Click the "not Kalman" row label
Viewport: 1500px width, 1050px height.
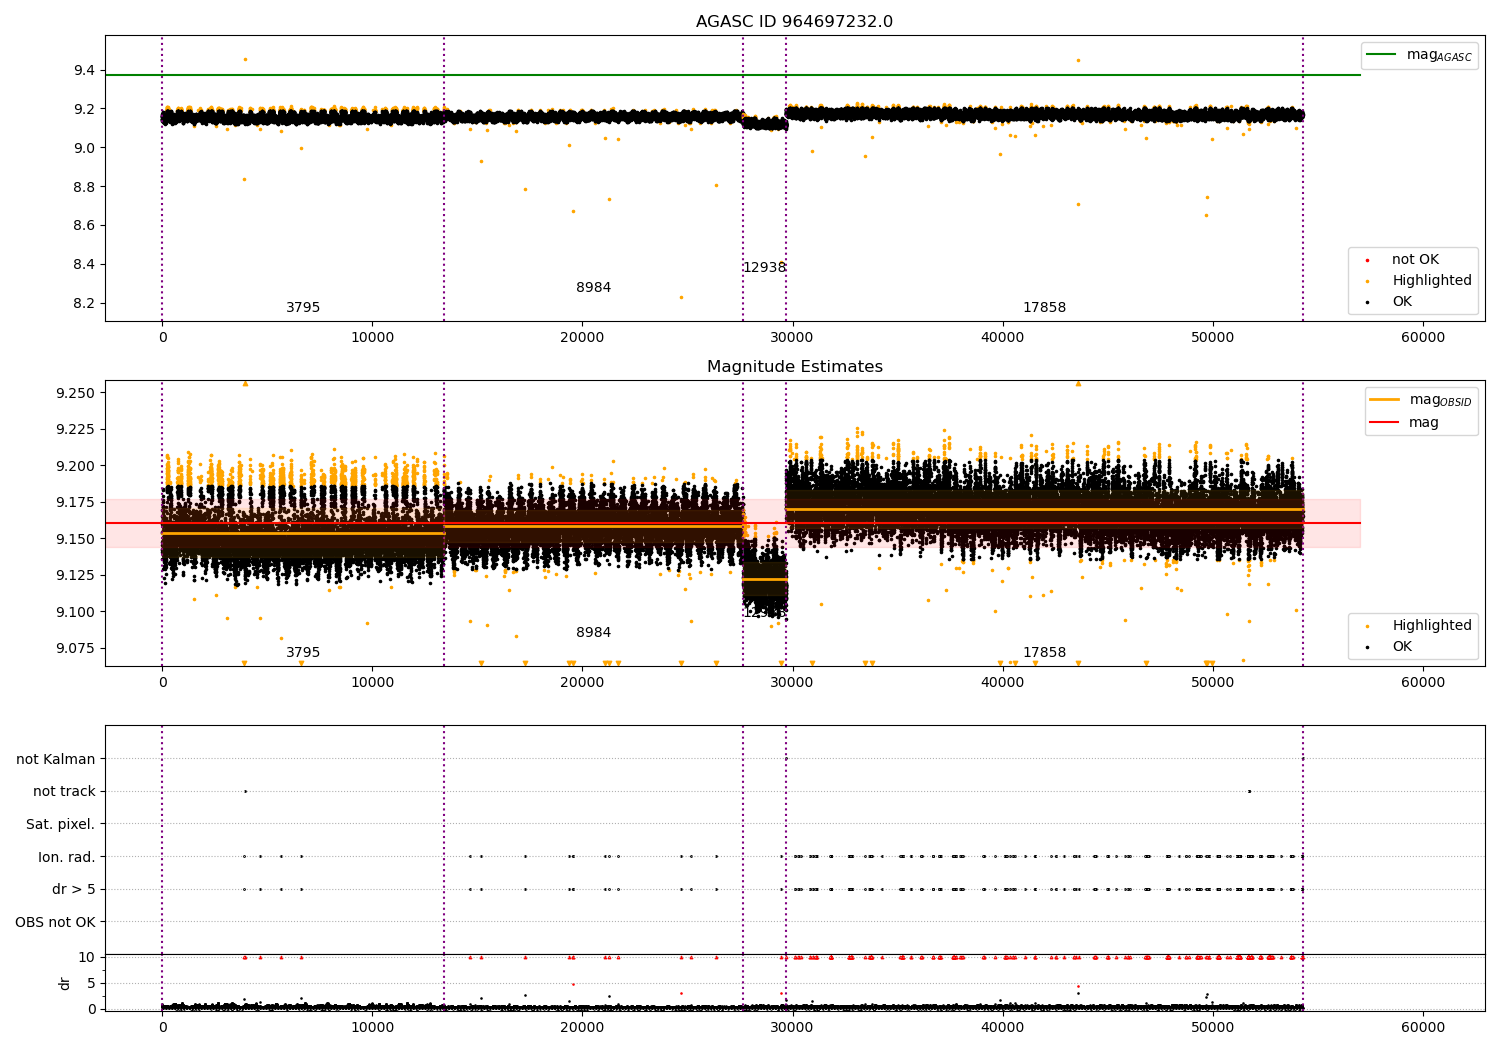56,760
